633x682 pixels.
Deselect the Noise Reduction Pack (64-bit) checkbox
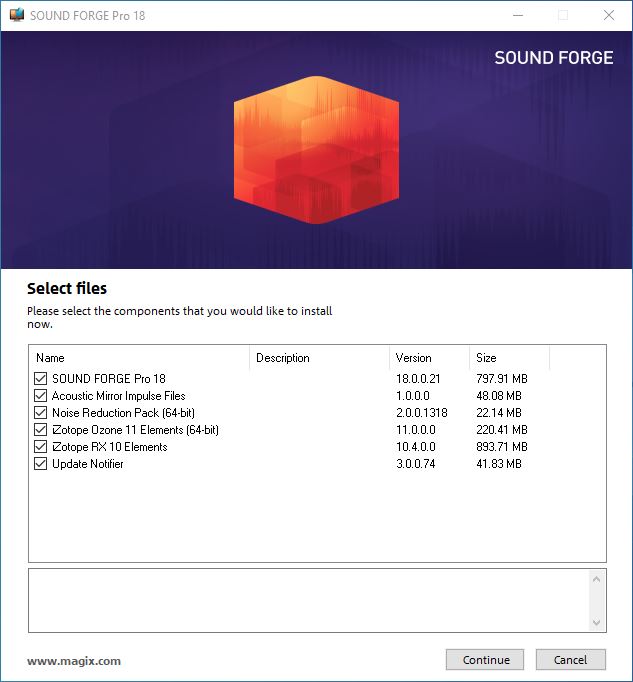40,412
